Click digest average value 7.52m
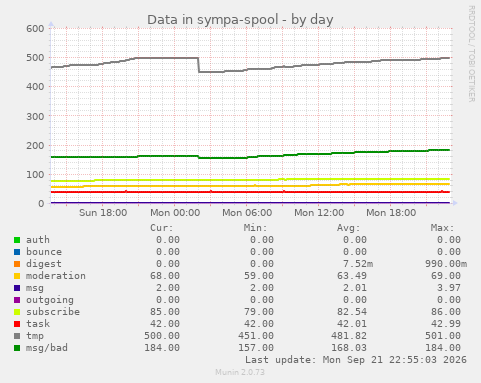The image size is (481, 383). click(358, 264)
